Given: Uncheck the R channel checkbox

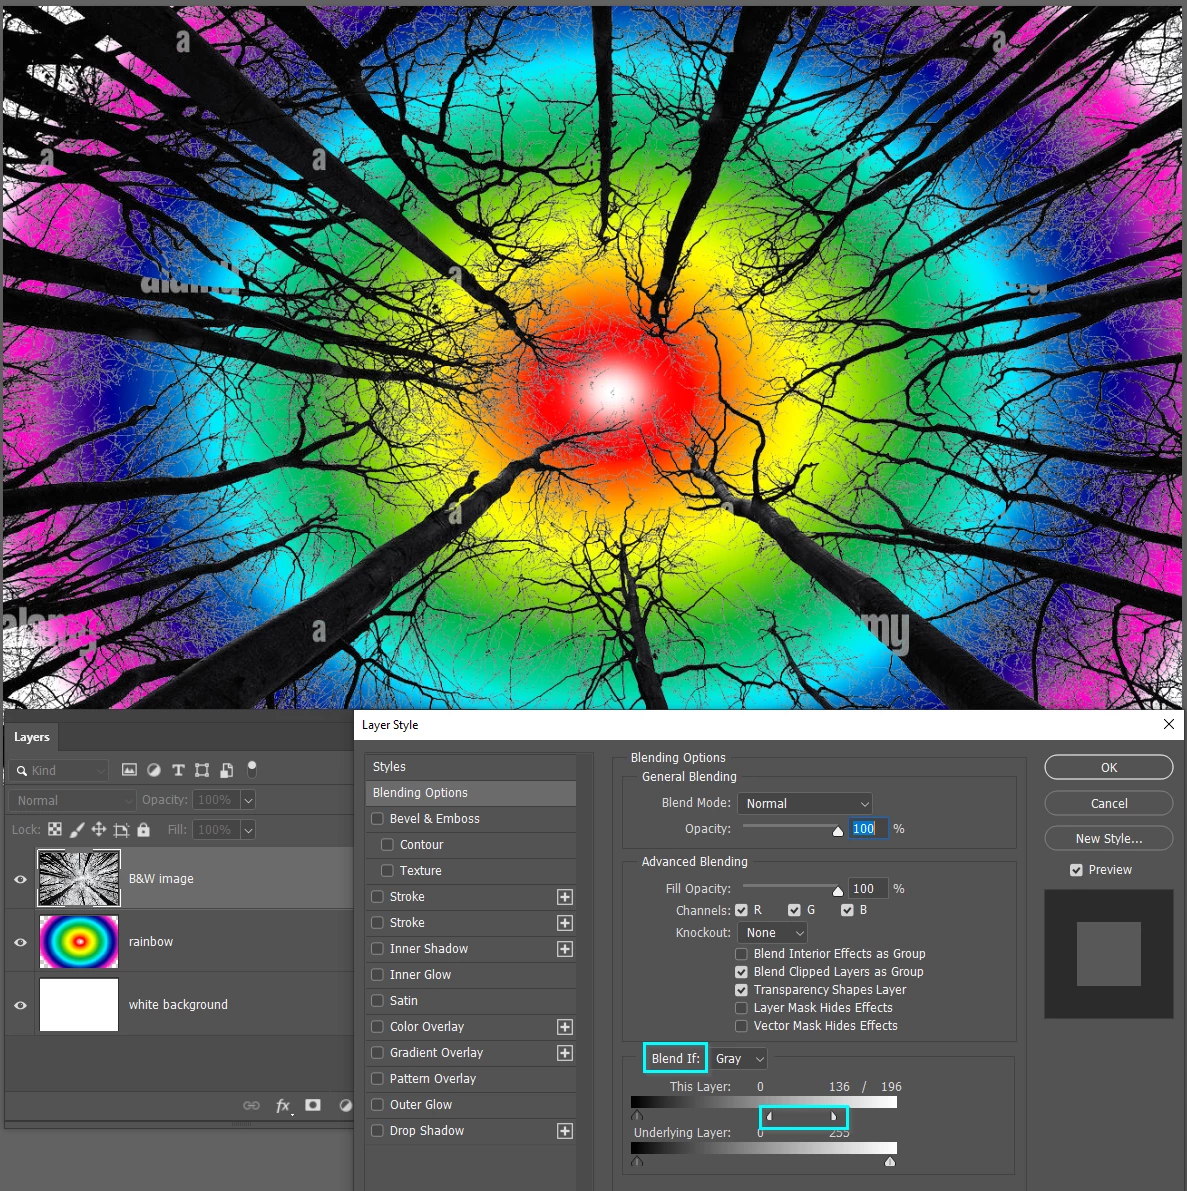Looking at the screenshot, I should pos(742,910).
